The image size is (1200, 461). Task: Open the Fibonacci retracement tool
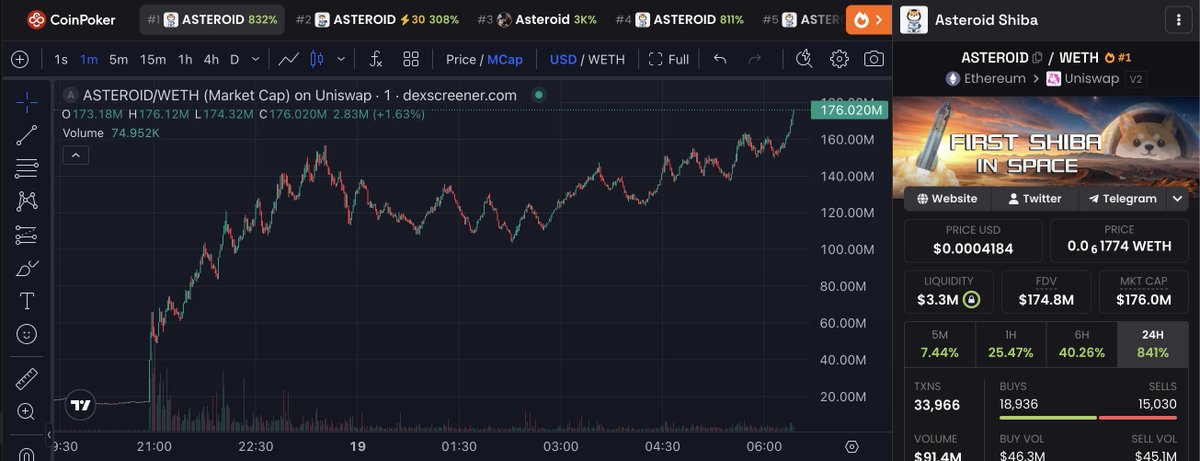(27, 168)
